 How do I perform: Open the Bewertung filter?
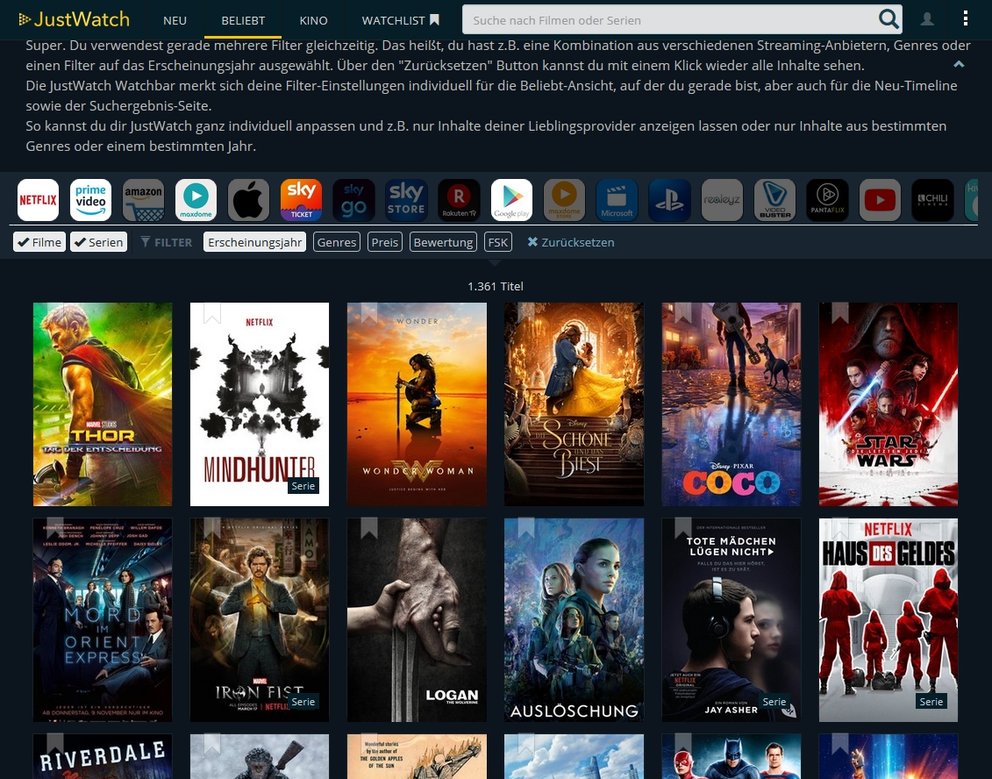[443, 242]
